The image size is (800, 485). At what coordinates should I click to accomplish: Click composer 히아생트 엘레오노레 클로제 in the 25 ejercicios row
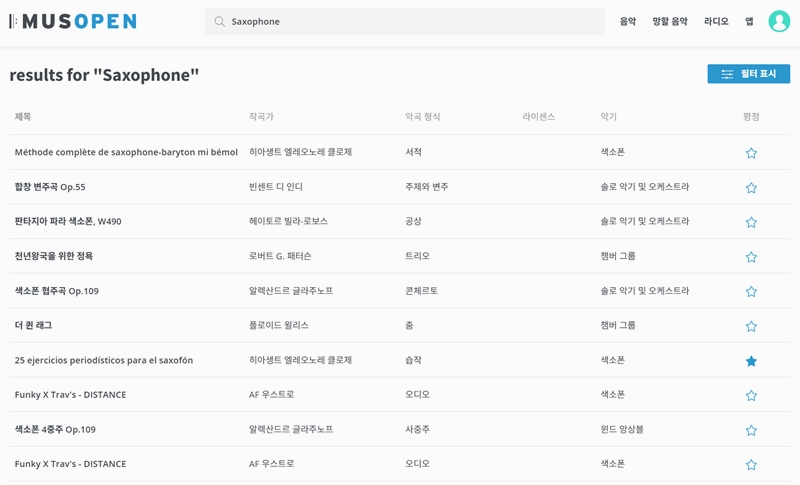tap(301, 360)
